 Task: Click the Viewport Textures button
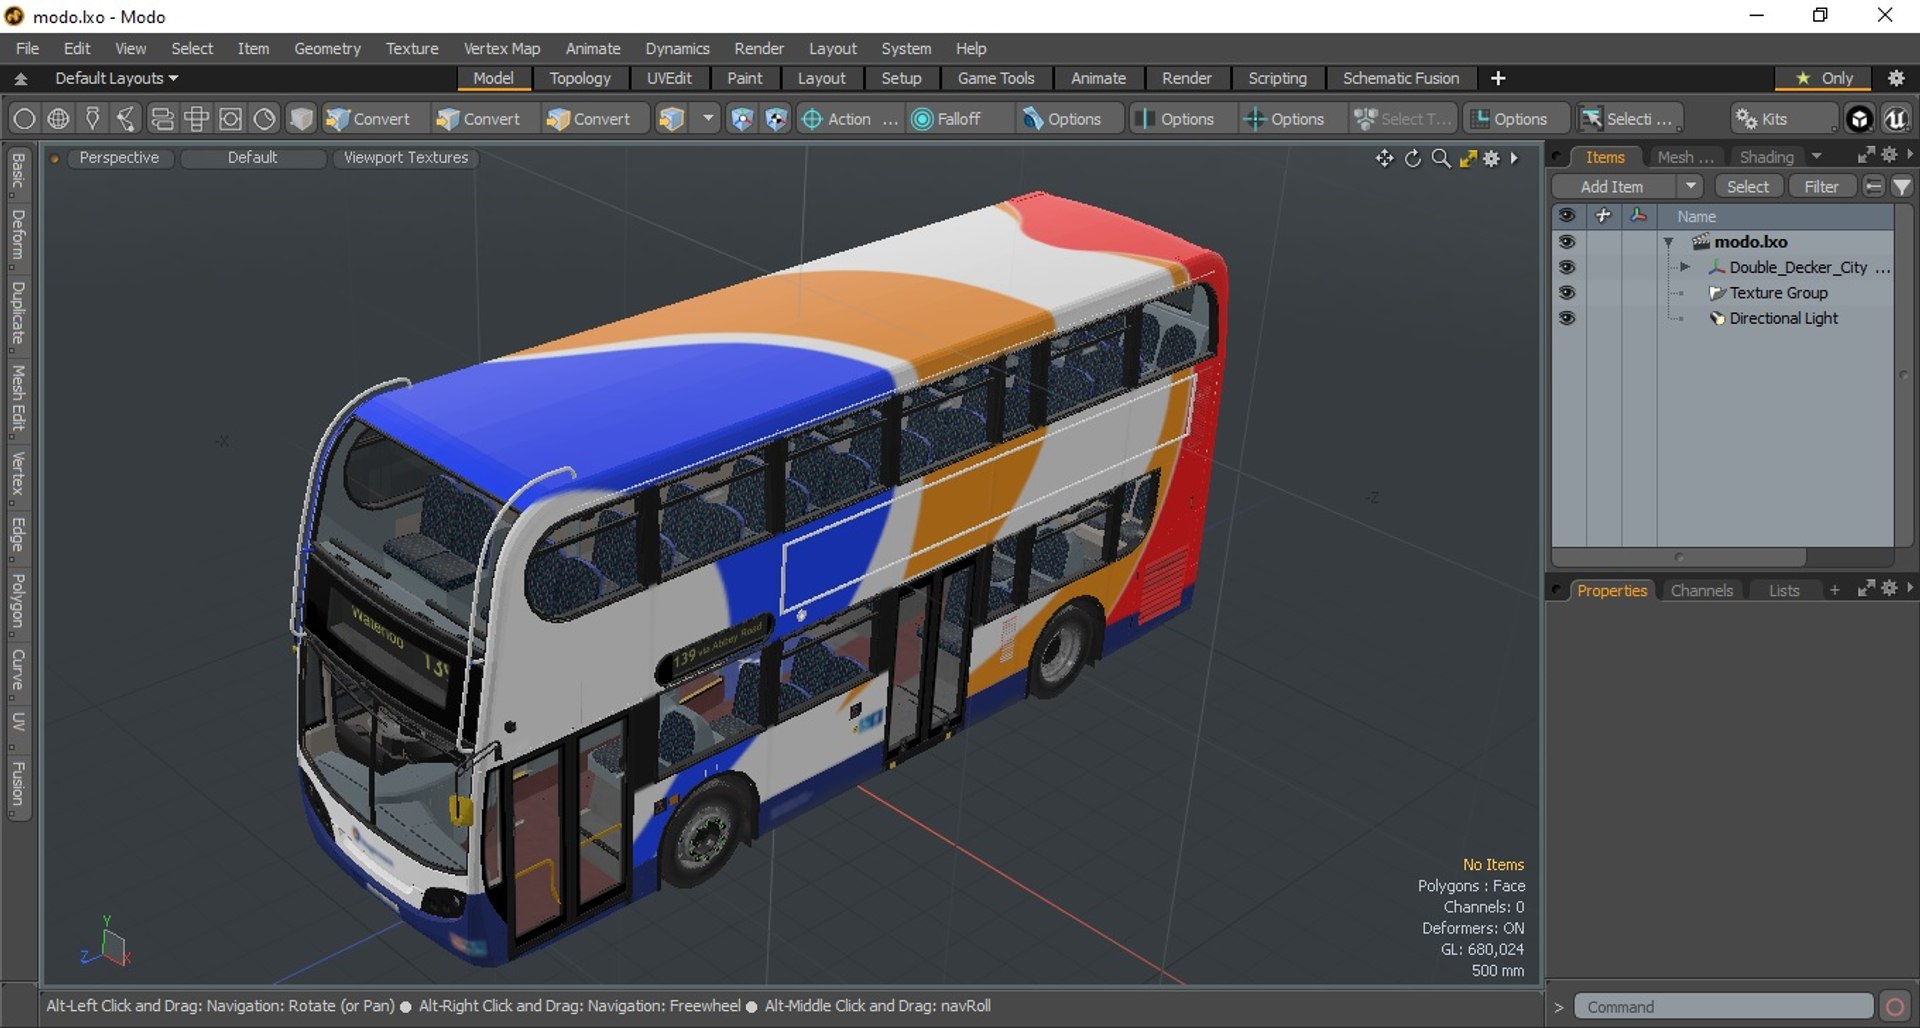click(x=406, y=158)
